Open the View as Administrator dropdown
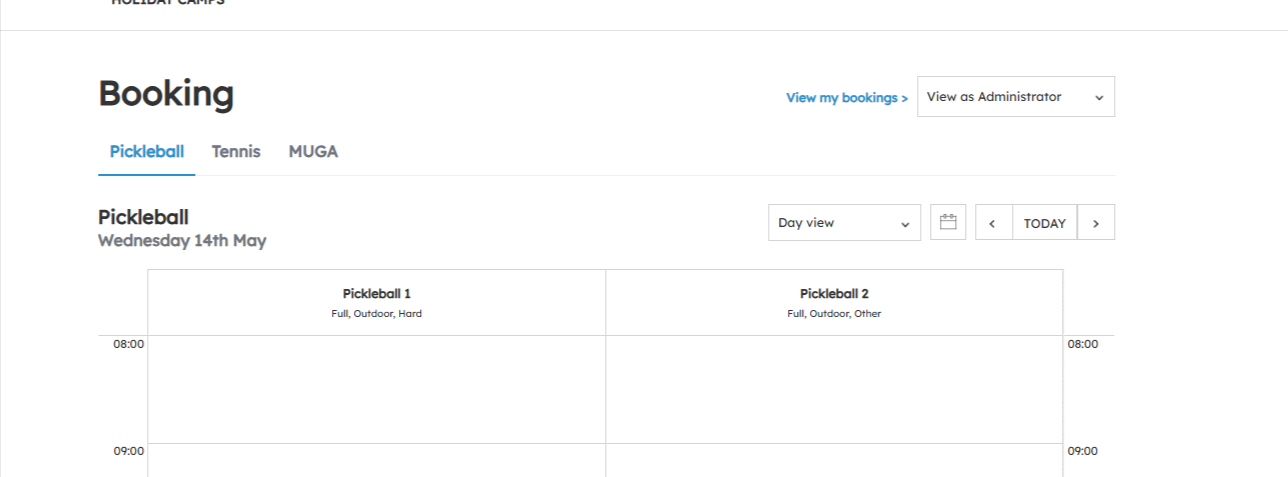 click(1015, 97)
